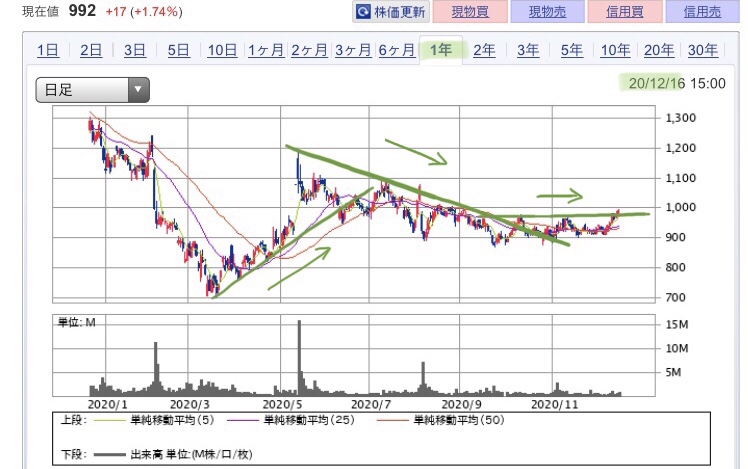Click the 現物買 button
The width and height of the screenshot is (748, 469).
pos(470,11)
